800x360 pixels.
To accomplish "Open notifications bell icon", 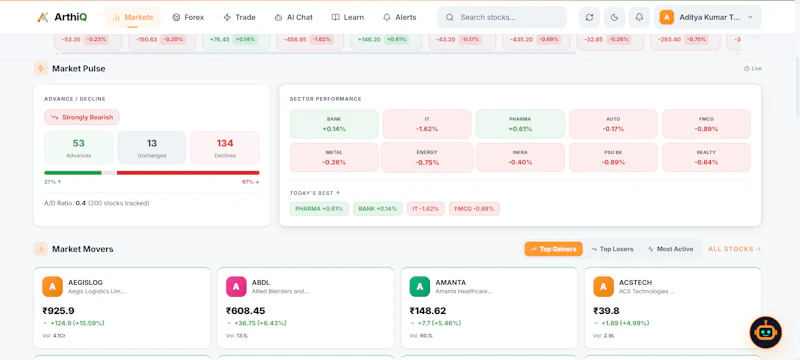I will tap(639, 17).
